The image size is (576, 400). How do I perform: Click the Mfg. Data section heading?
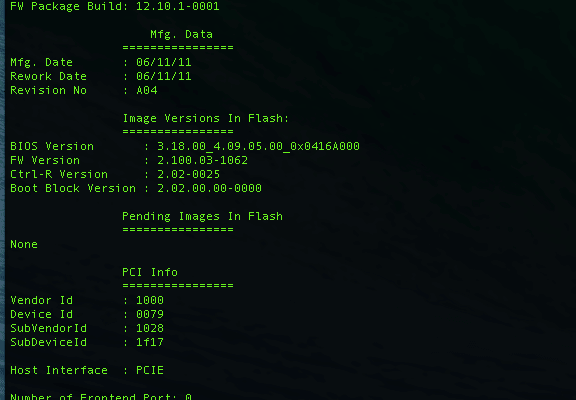(x=181, y=35)
